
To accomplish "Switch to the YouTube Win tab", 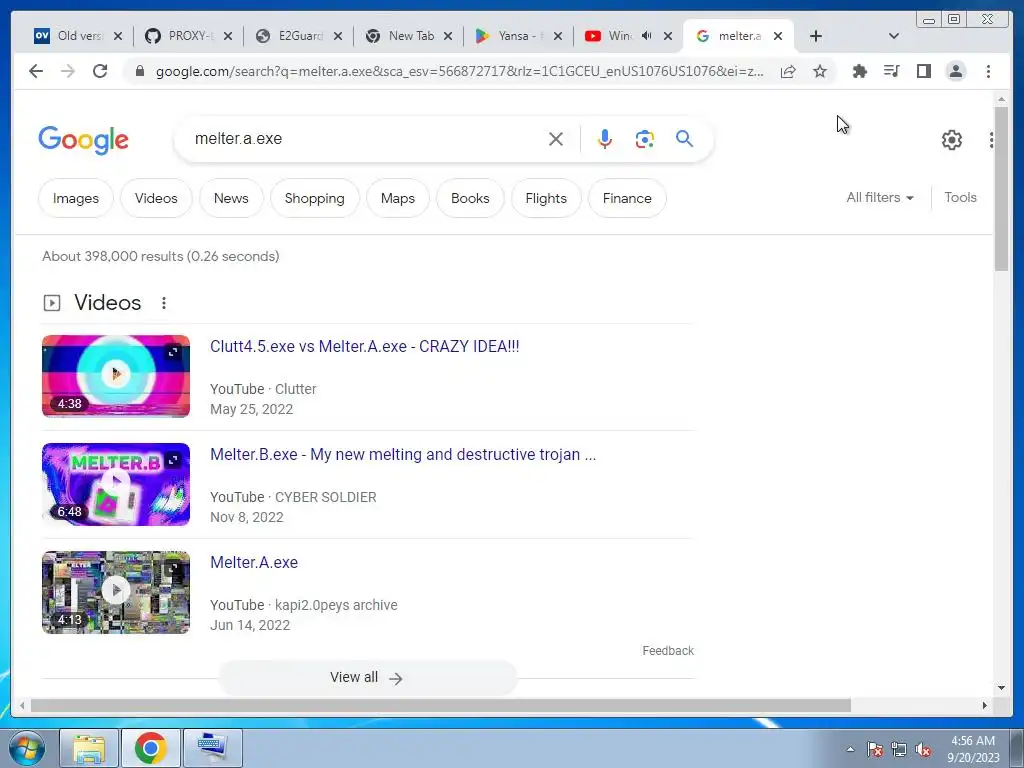I will click(628, 36).
